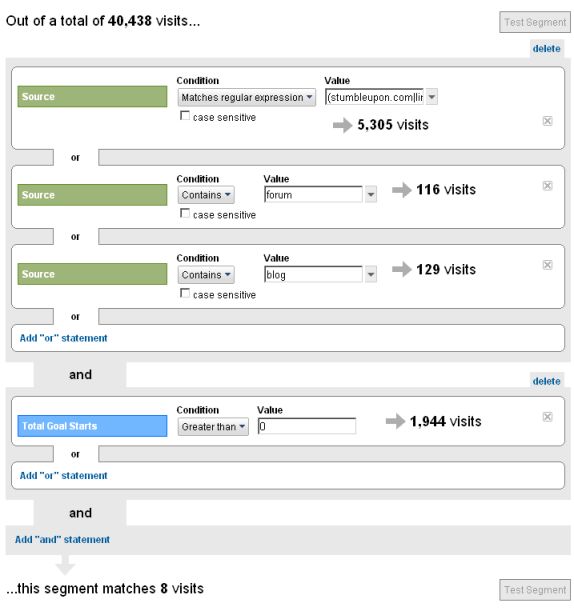Remove the Total Goal Starts condition
Viewport: 574px width, 615px height.
547,417
